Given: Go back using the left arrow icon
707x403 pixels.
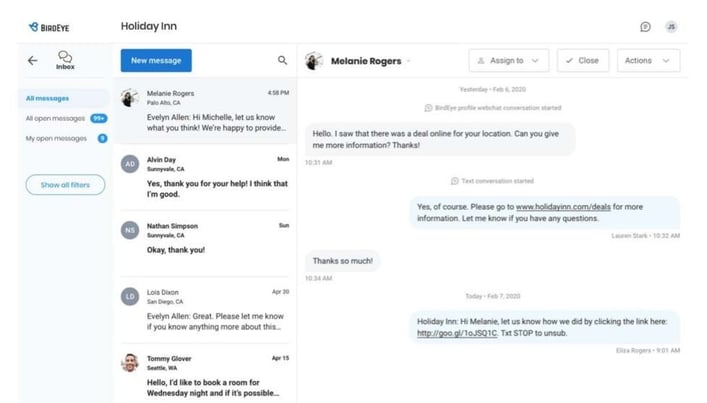Looking at the screenshot, I should (32, 60).
